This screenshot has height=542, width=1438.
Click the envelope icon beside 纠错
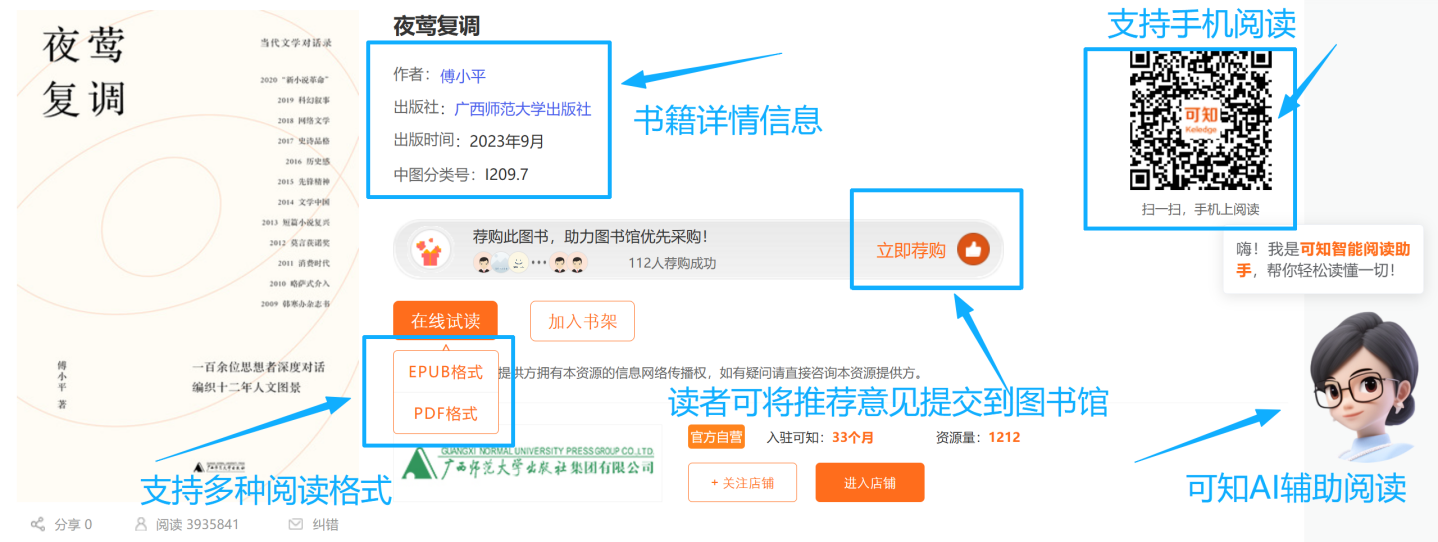[295, 524]
